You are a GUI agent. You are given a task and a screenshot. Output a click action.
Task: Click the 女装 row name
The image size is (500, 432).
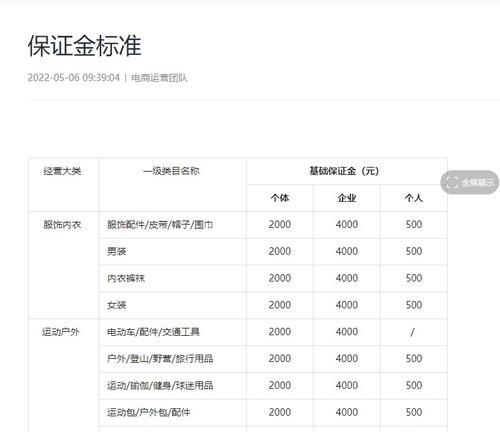pyautogui.click(x=117, y=305)
